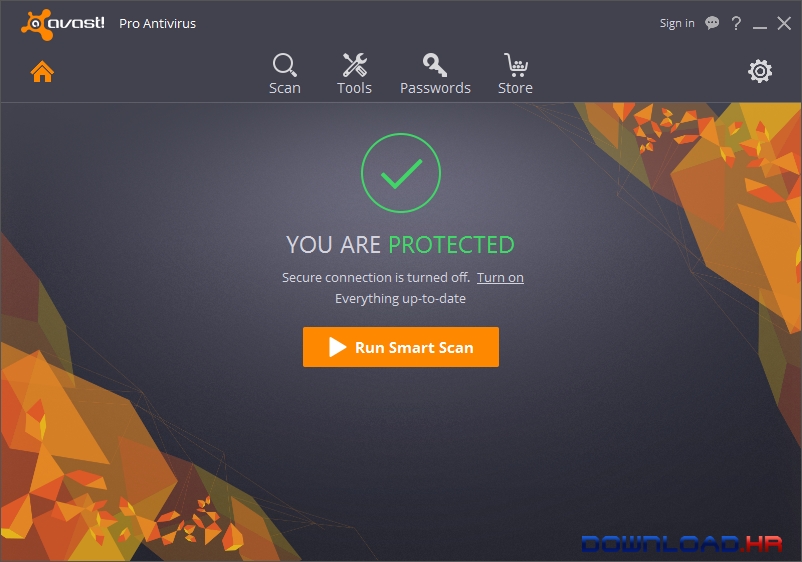
Task: Click the green checkmark status circle
Action: 401,173
